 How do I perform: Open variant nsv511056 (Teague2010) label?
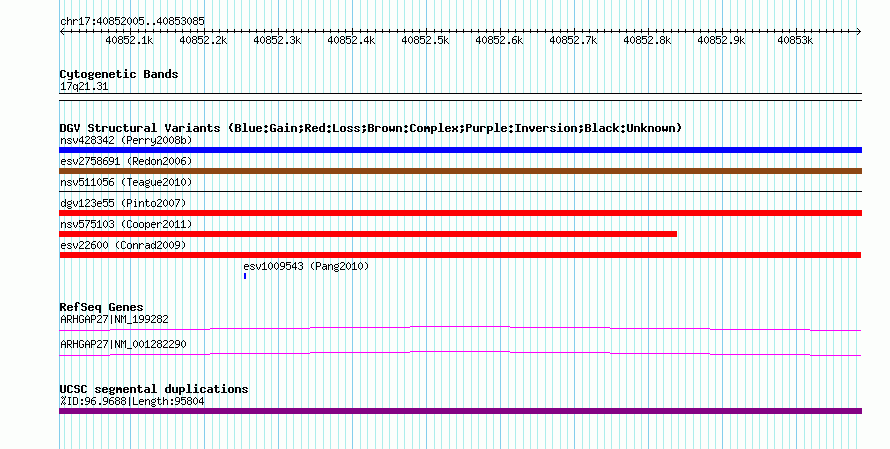coord(126,182)
